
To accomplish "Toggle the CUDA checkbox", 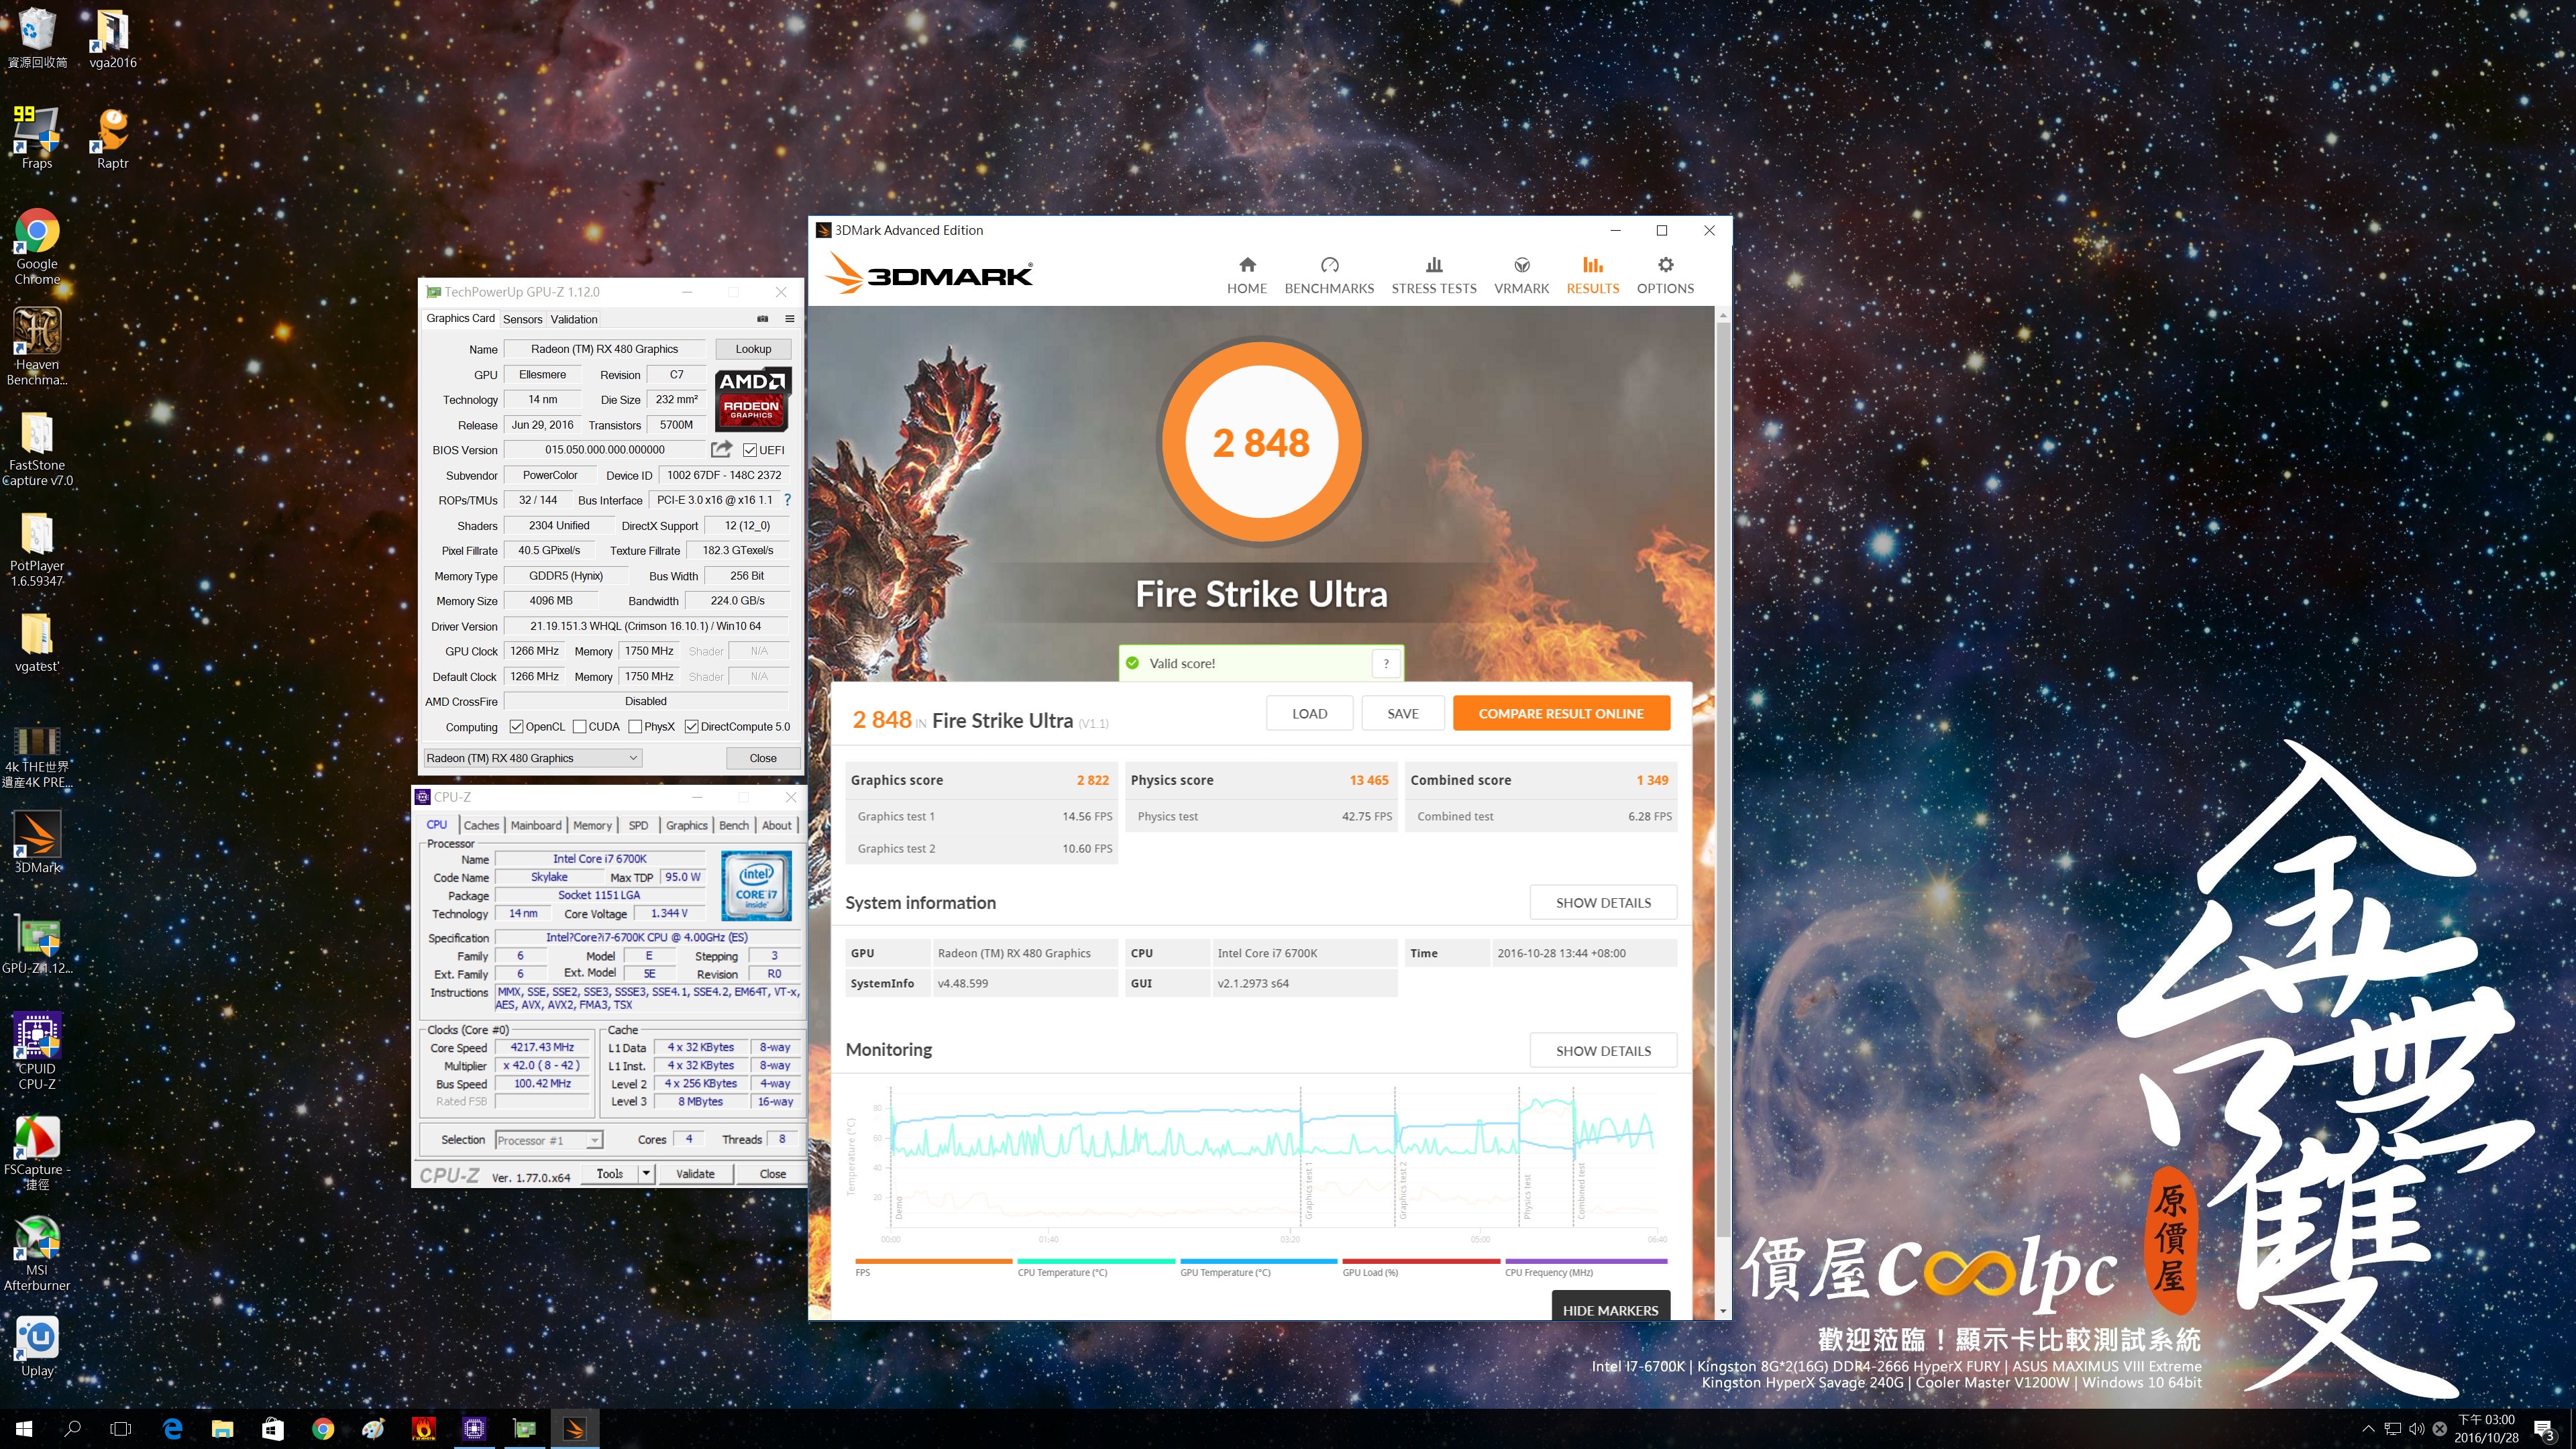I will tap(579, 727).
